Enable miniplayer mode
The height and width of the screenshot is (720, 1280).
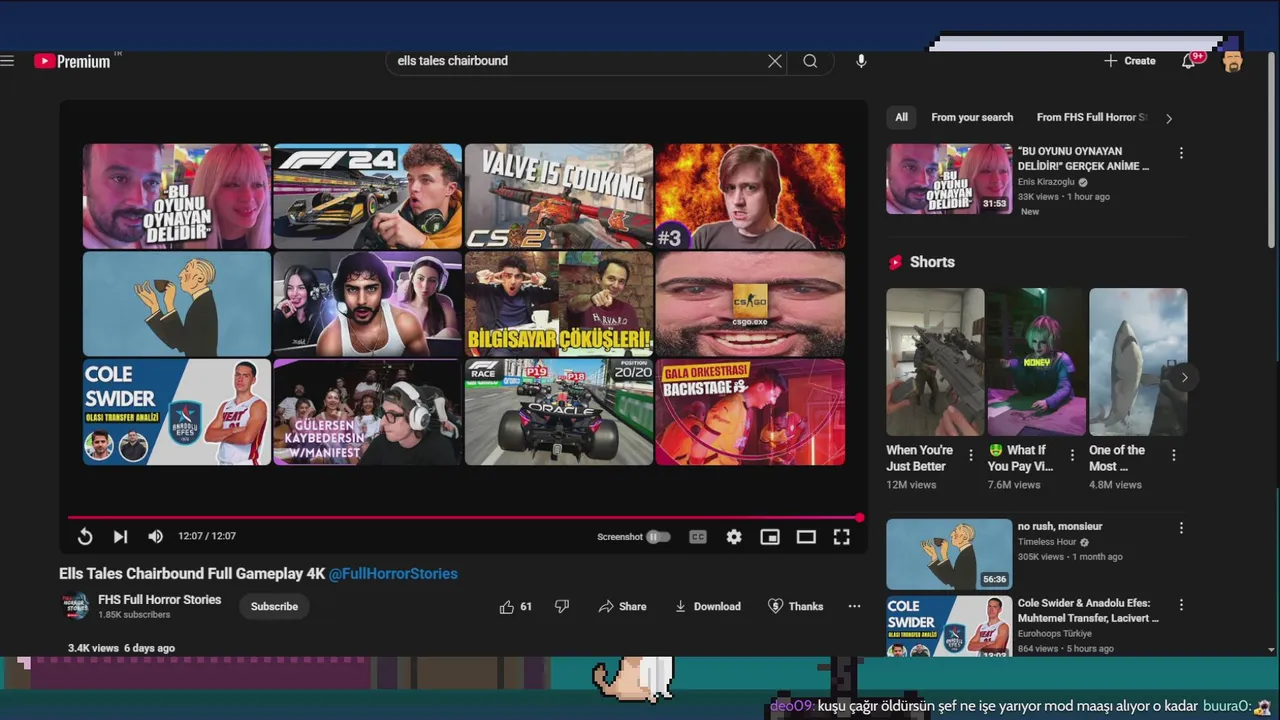pos(770,537)
